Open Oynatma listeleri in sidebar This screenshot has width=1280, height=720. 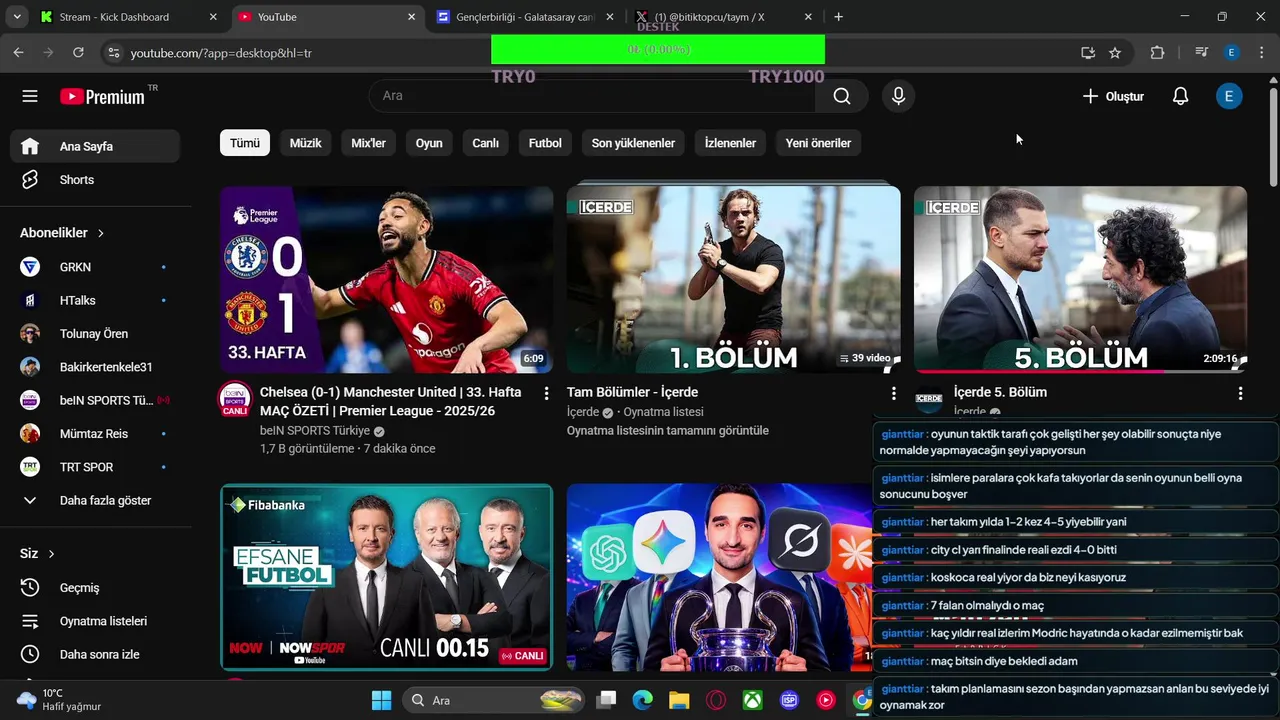tap(95, 621)
